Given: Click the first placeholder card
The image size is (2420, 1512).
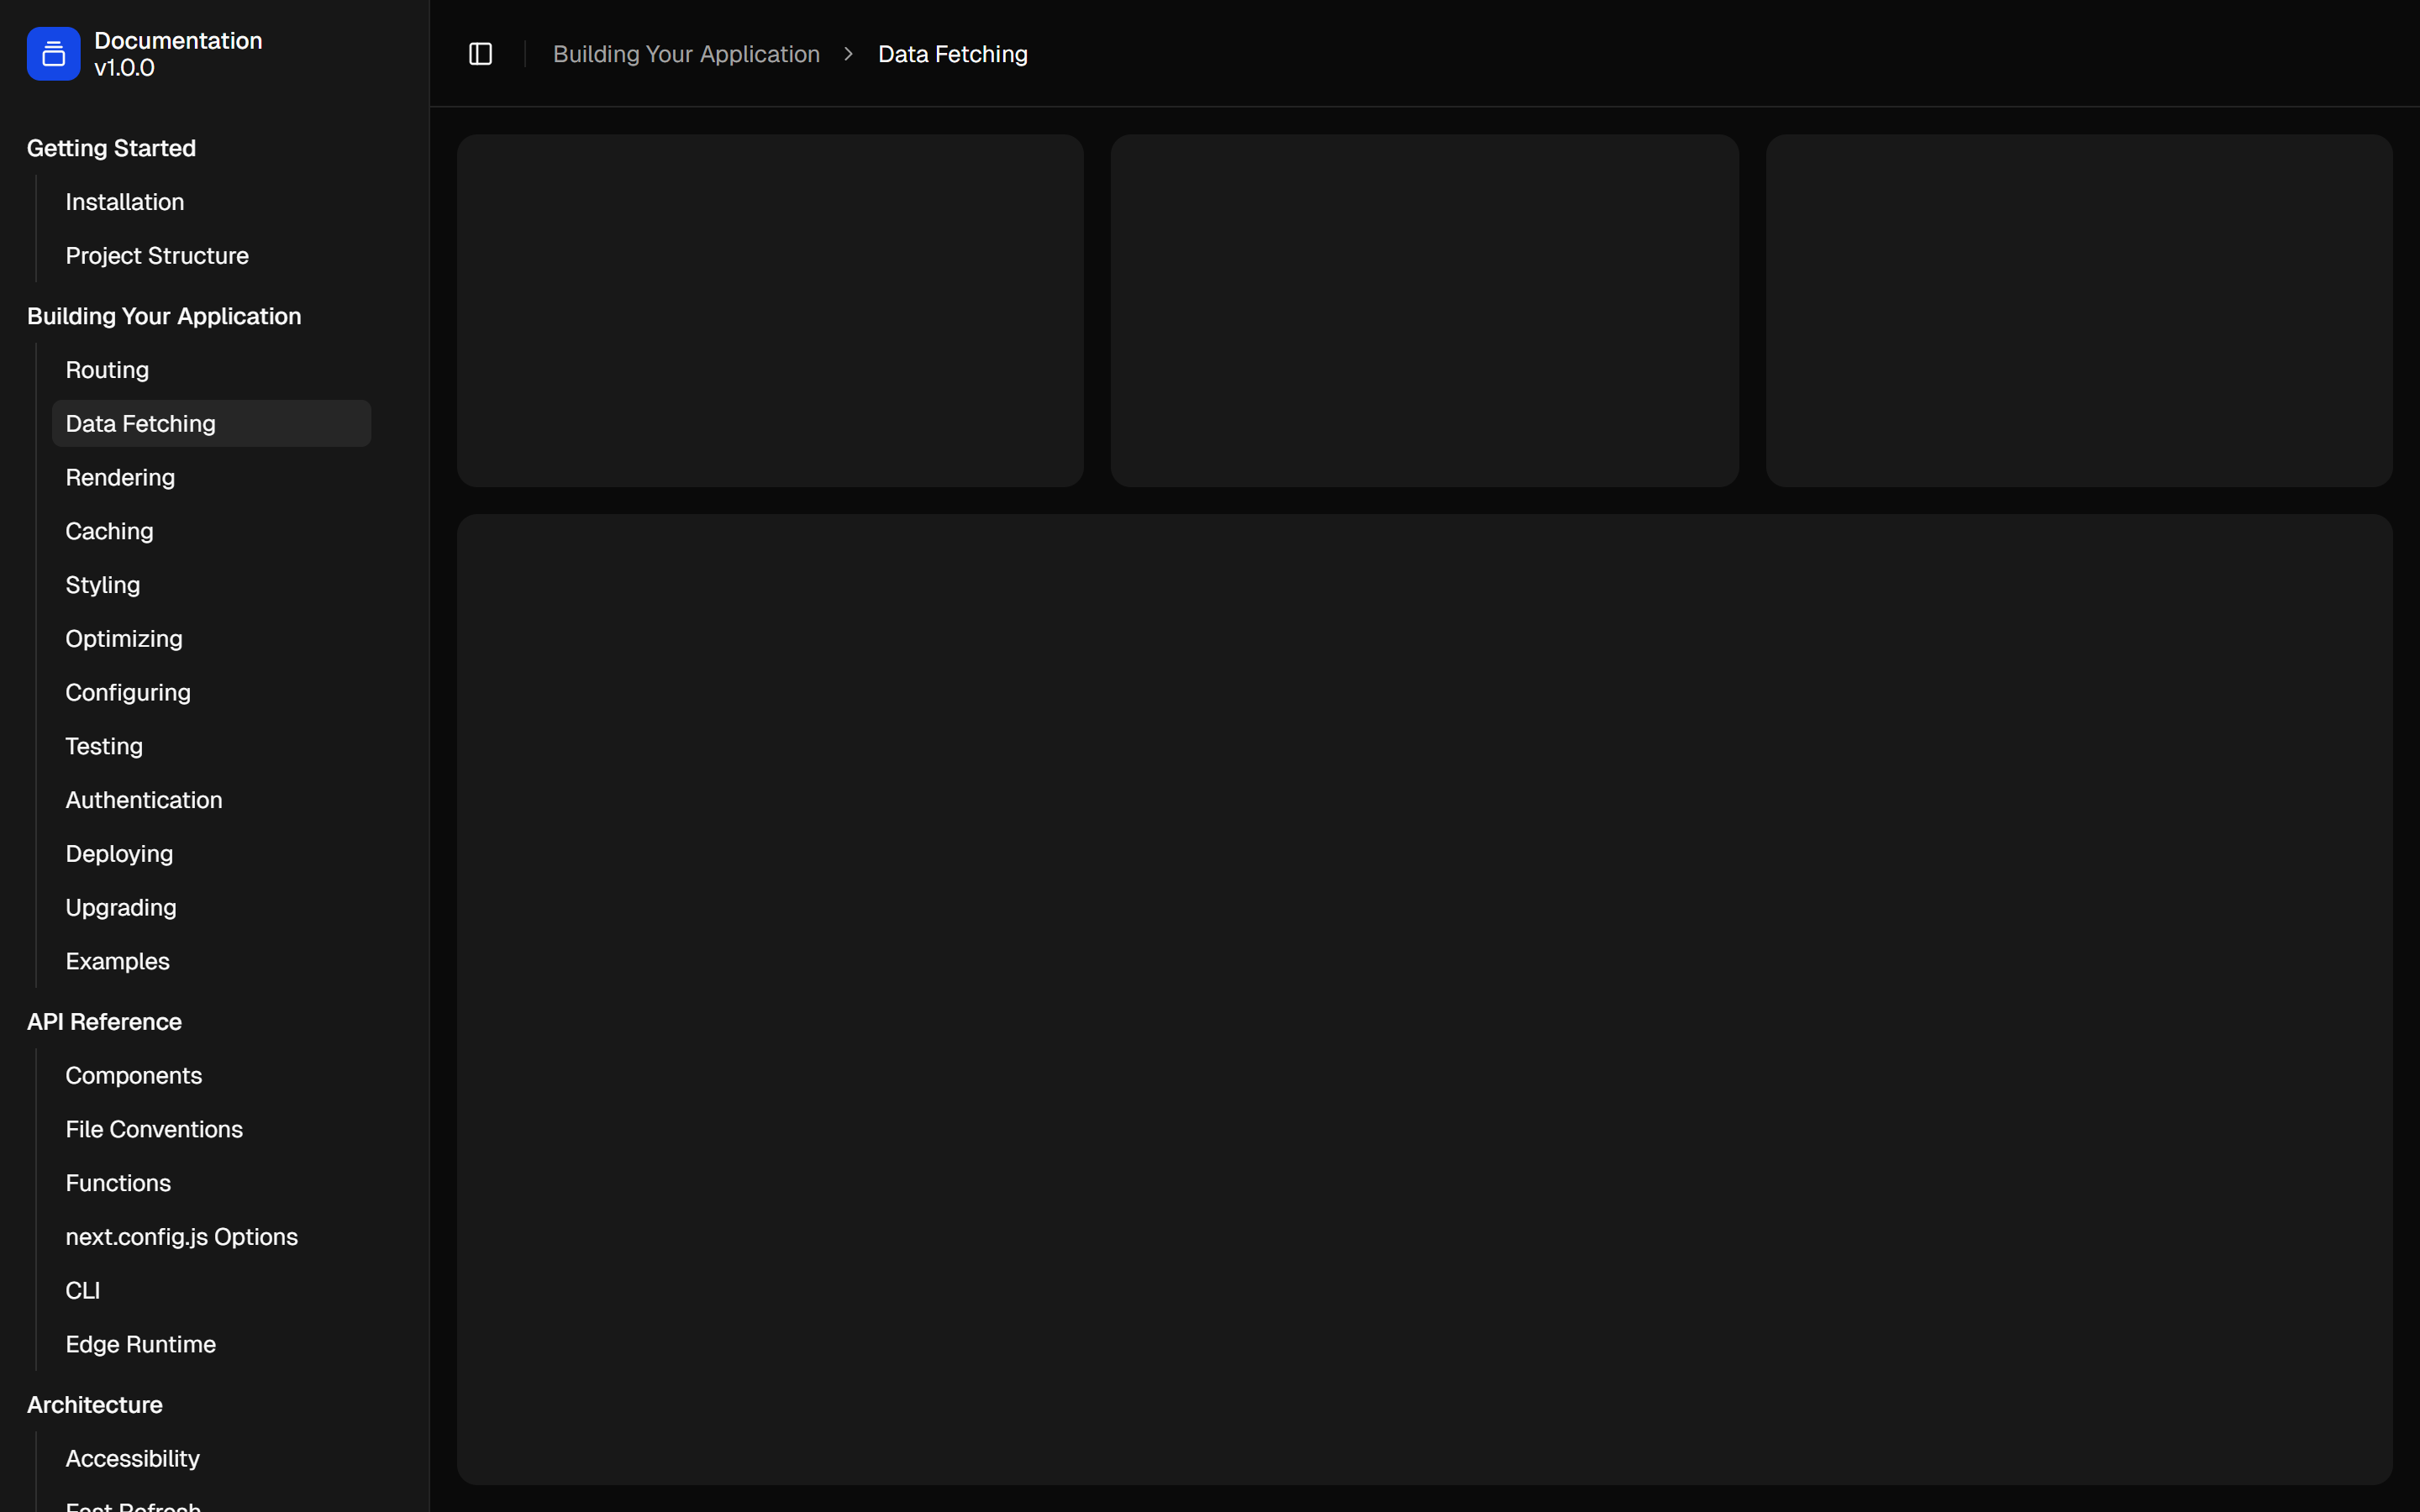Looking at the screenshot, I should pyautogui.click(x=770, y=311).
